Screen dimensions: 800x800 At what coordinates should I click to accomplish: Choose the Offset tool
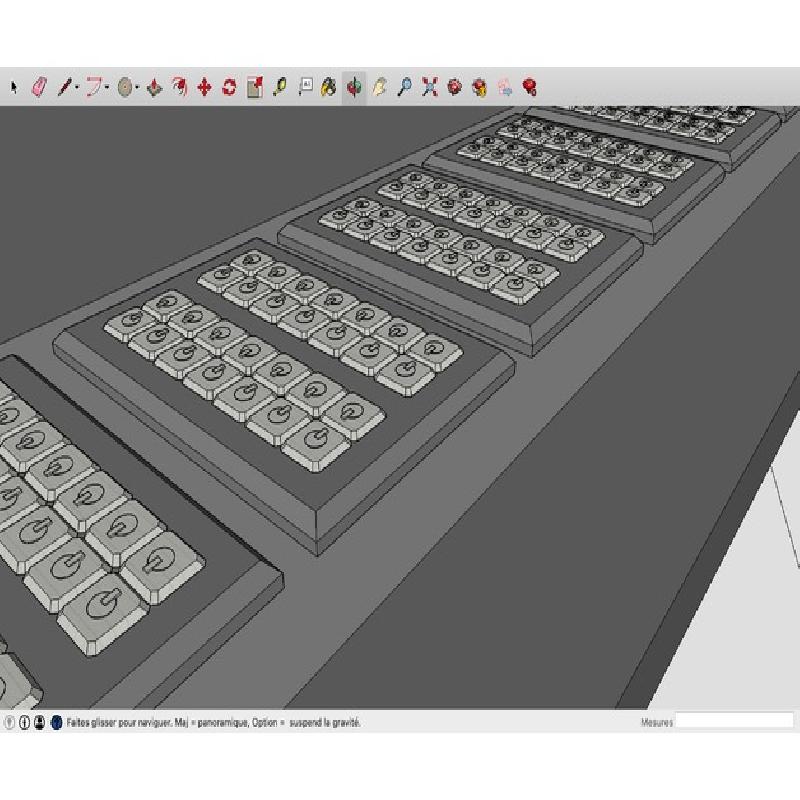coord(179,88)
